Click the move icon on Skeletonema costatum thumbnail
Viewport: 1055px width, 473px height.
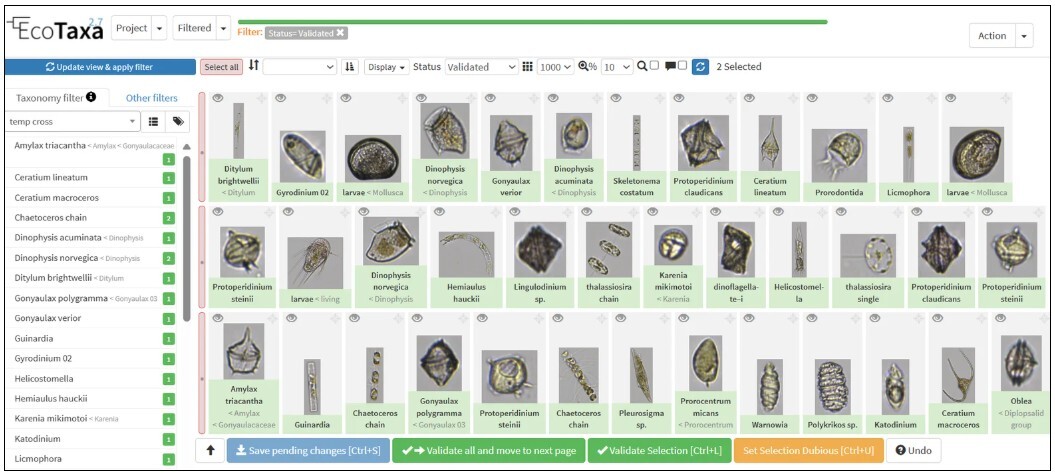[x=659, y=98]
